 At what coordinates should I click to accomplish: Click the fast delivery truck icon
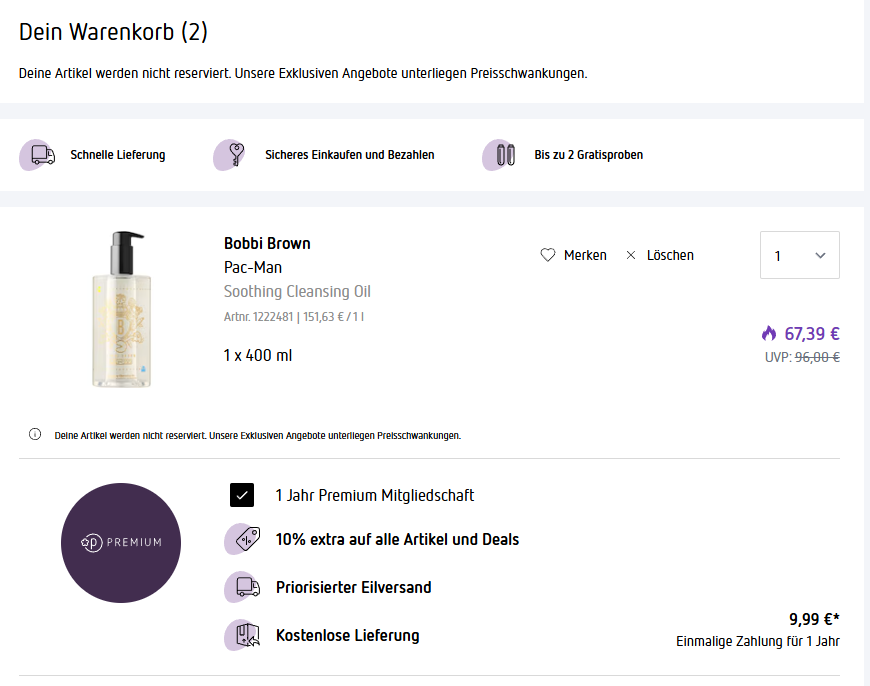[x=41, y=155]
